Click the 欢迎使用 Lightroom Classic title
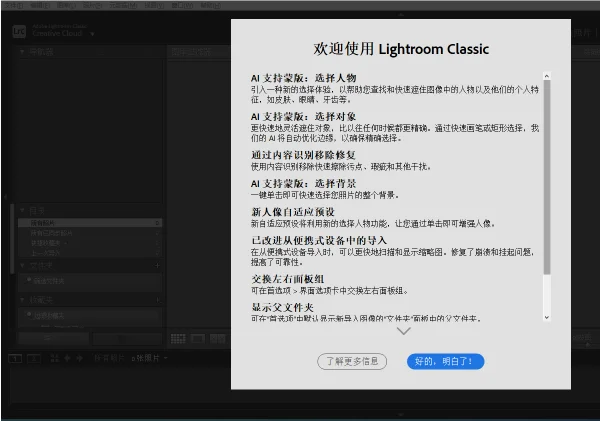 401,49
